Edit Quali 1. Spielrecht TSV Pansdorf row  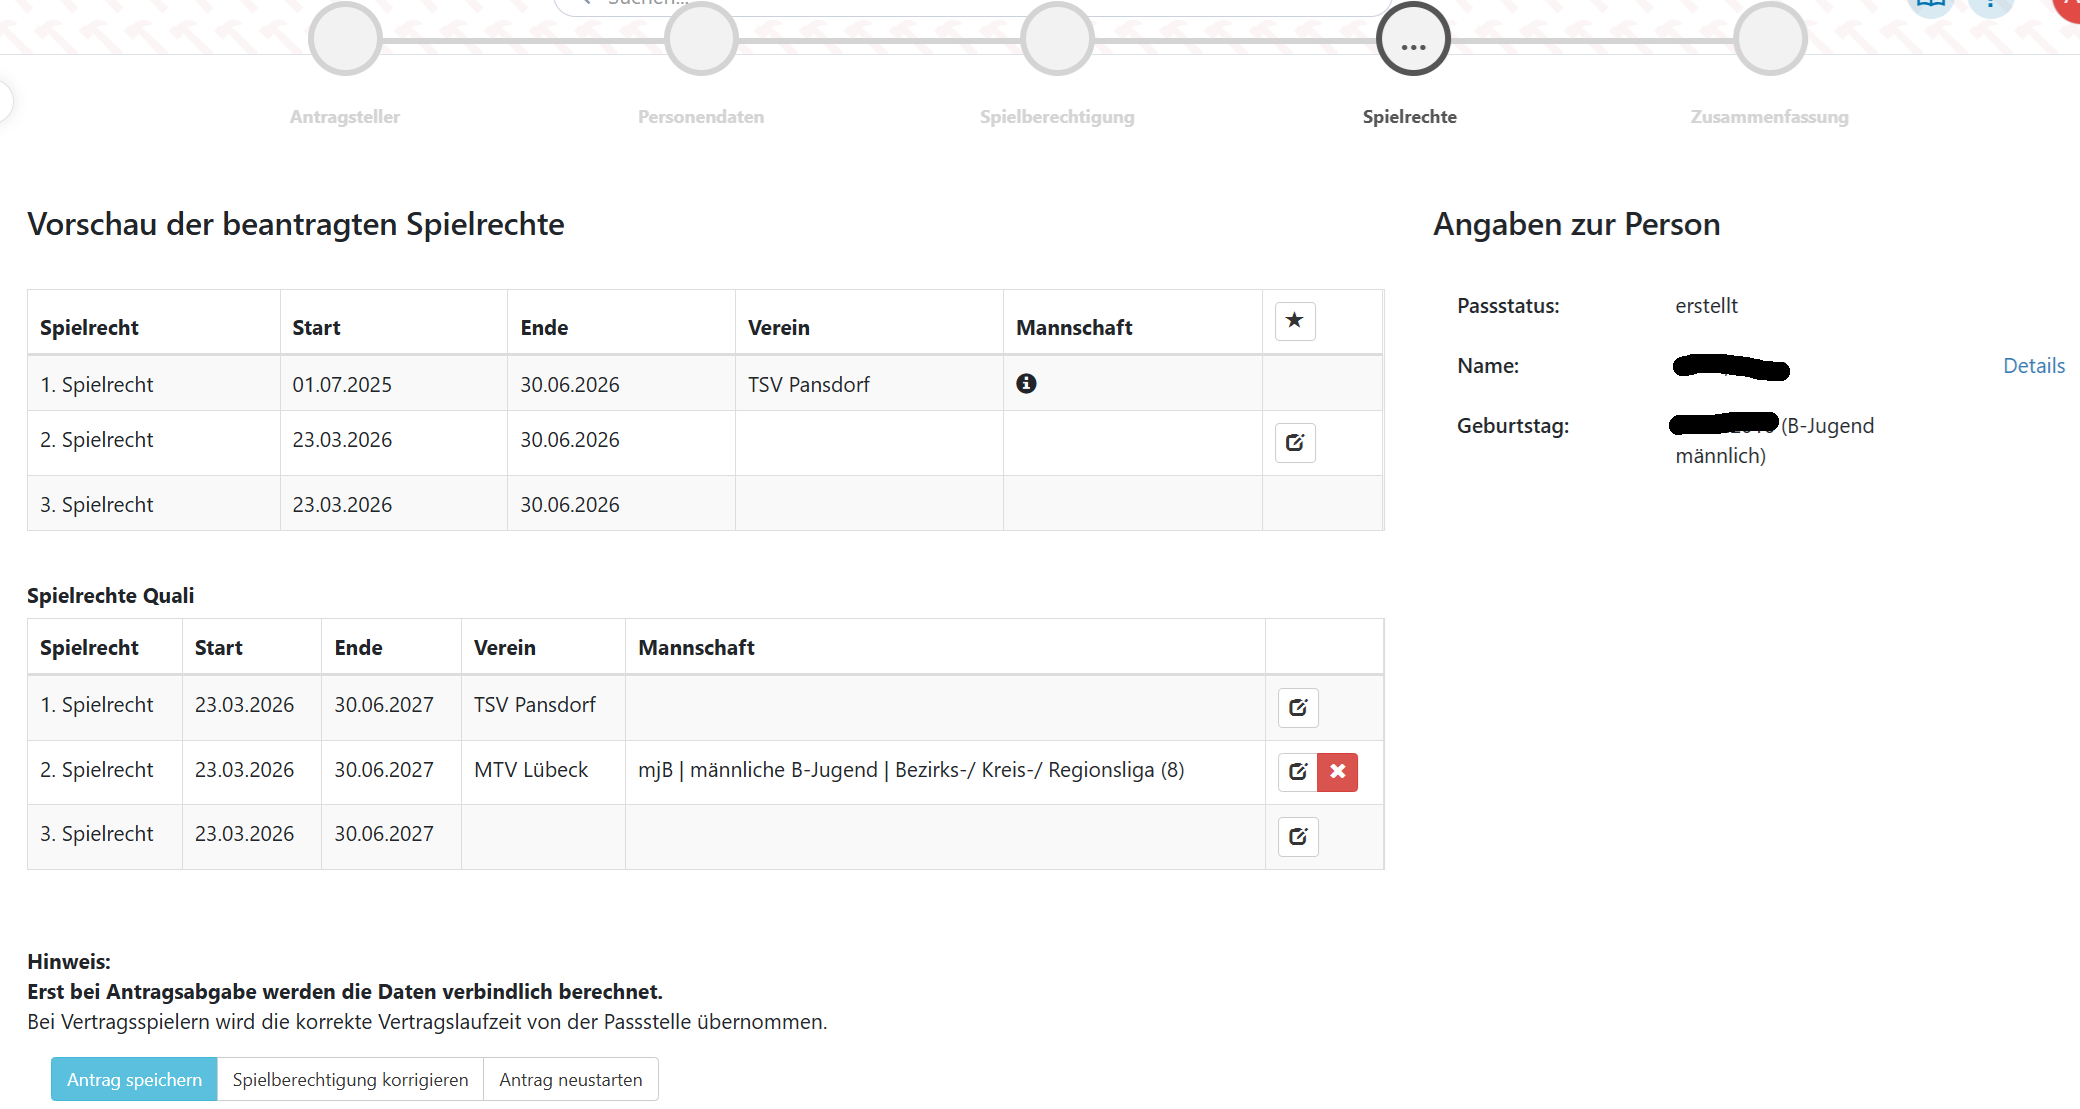1297,707
